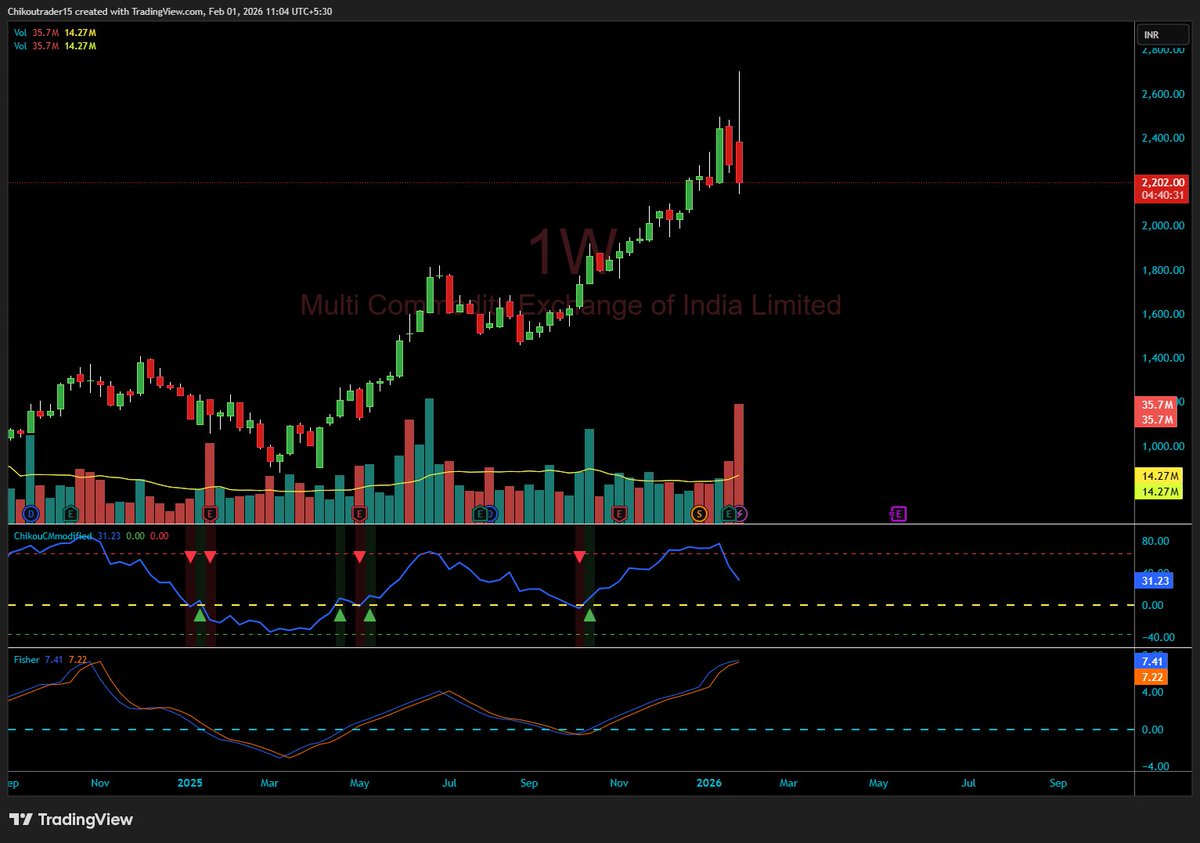The image size is (1200, 843).
Task: Click the orange 7.22 Fisher signal label
Action: click(x=1150, y=677)
